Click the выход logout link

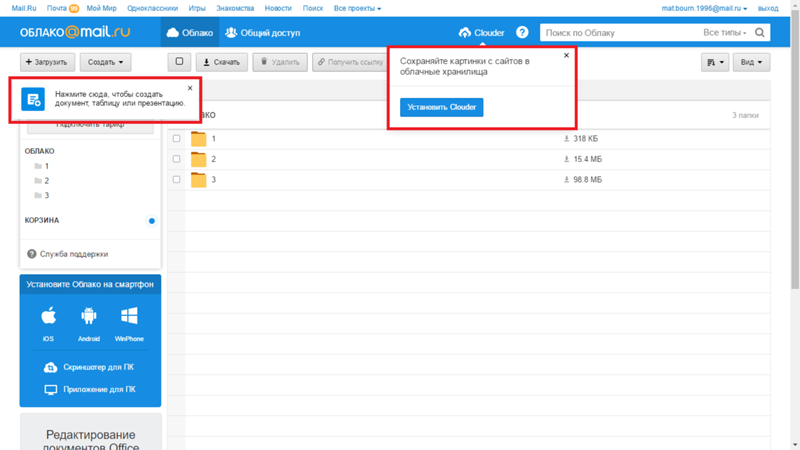[x=768, y=8]
